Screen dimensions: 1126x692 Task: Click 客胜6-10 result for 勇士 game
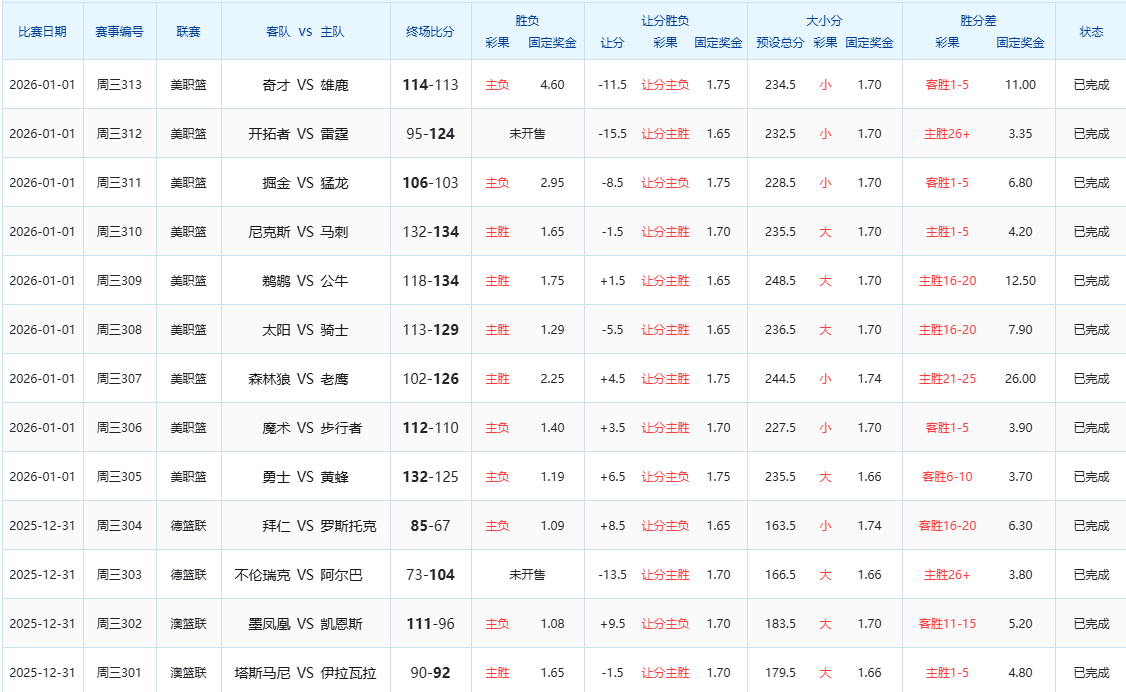coord(947,477)
